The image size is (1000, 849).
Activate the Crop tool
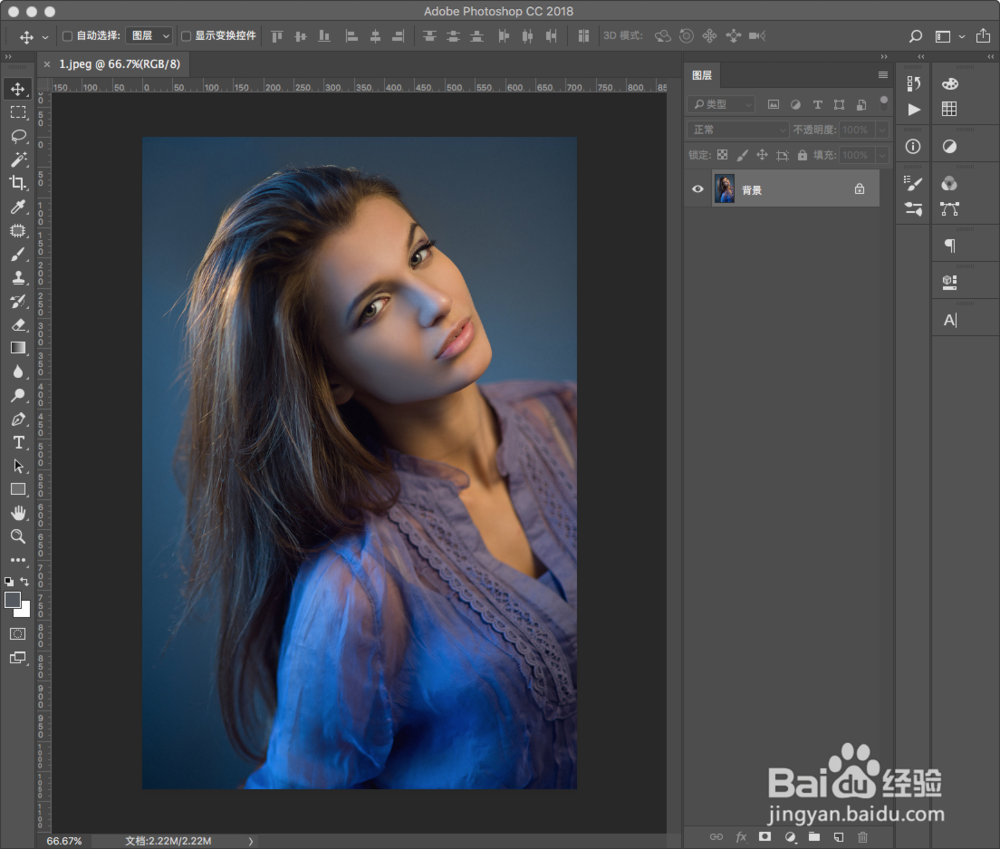point(18,184)
